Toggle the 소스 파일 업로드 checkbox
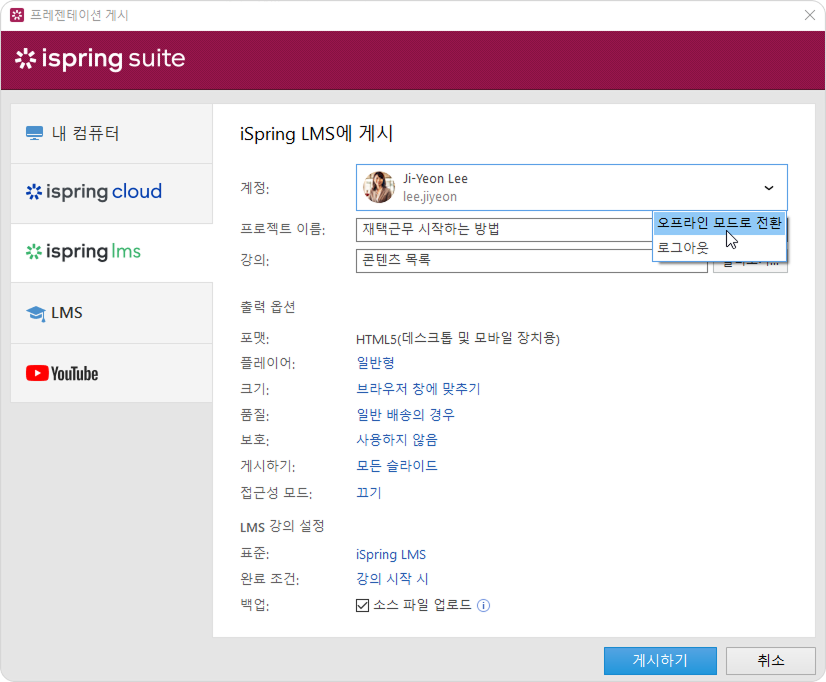Image resolution: width=826 pixels, height=682 pixels. coord(363,606)
